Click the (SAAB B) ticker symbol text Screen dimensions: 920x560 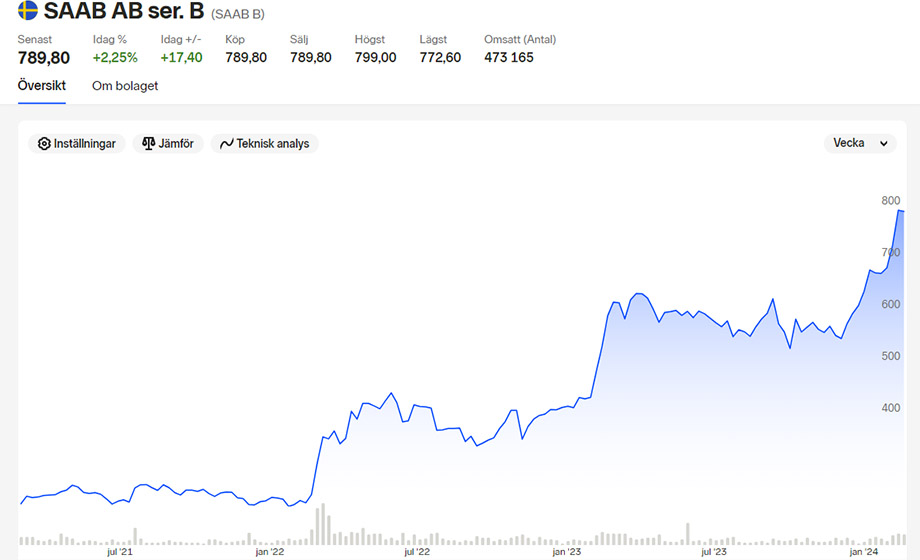(x=245, y=14)
